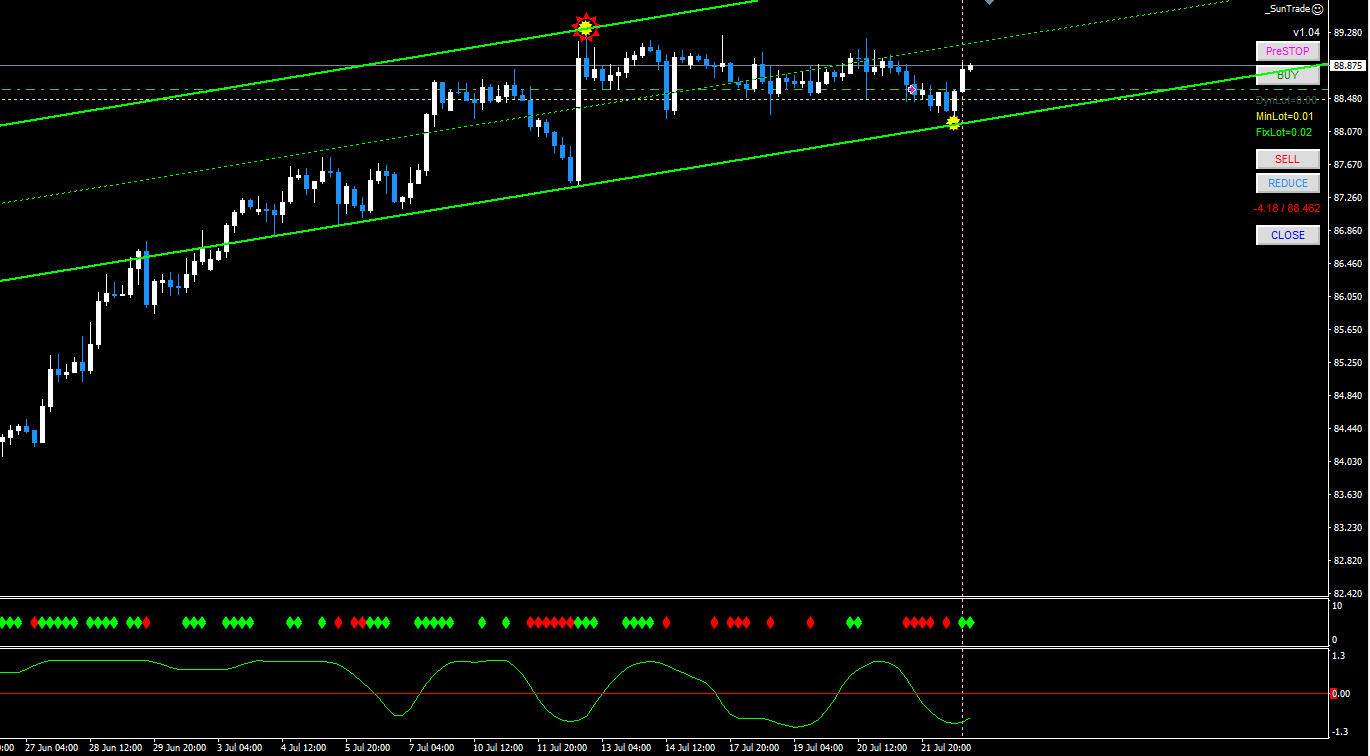Click the 89.280 price scale value
This screenshot has width=1370, height=756.
coord(1348,33)
